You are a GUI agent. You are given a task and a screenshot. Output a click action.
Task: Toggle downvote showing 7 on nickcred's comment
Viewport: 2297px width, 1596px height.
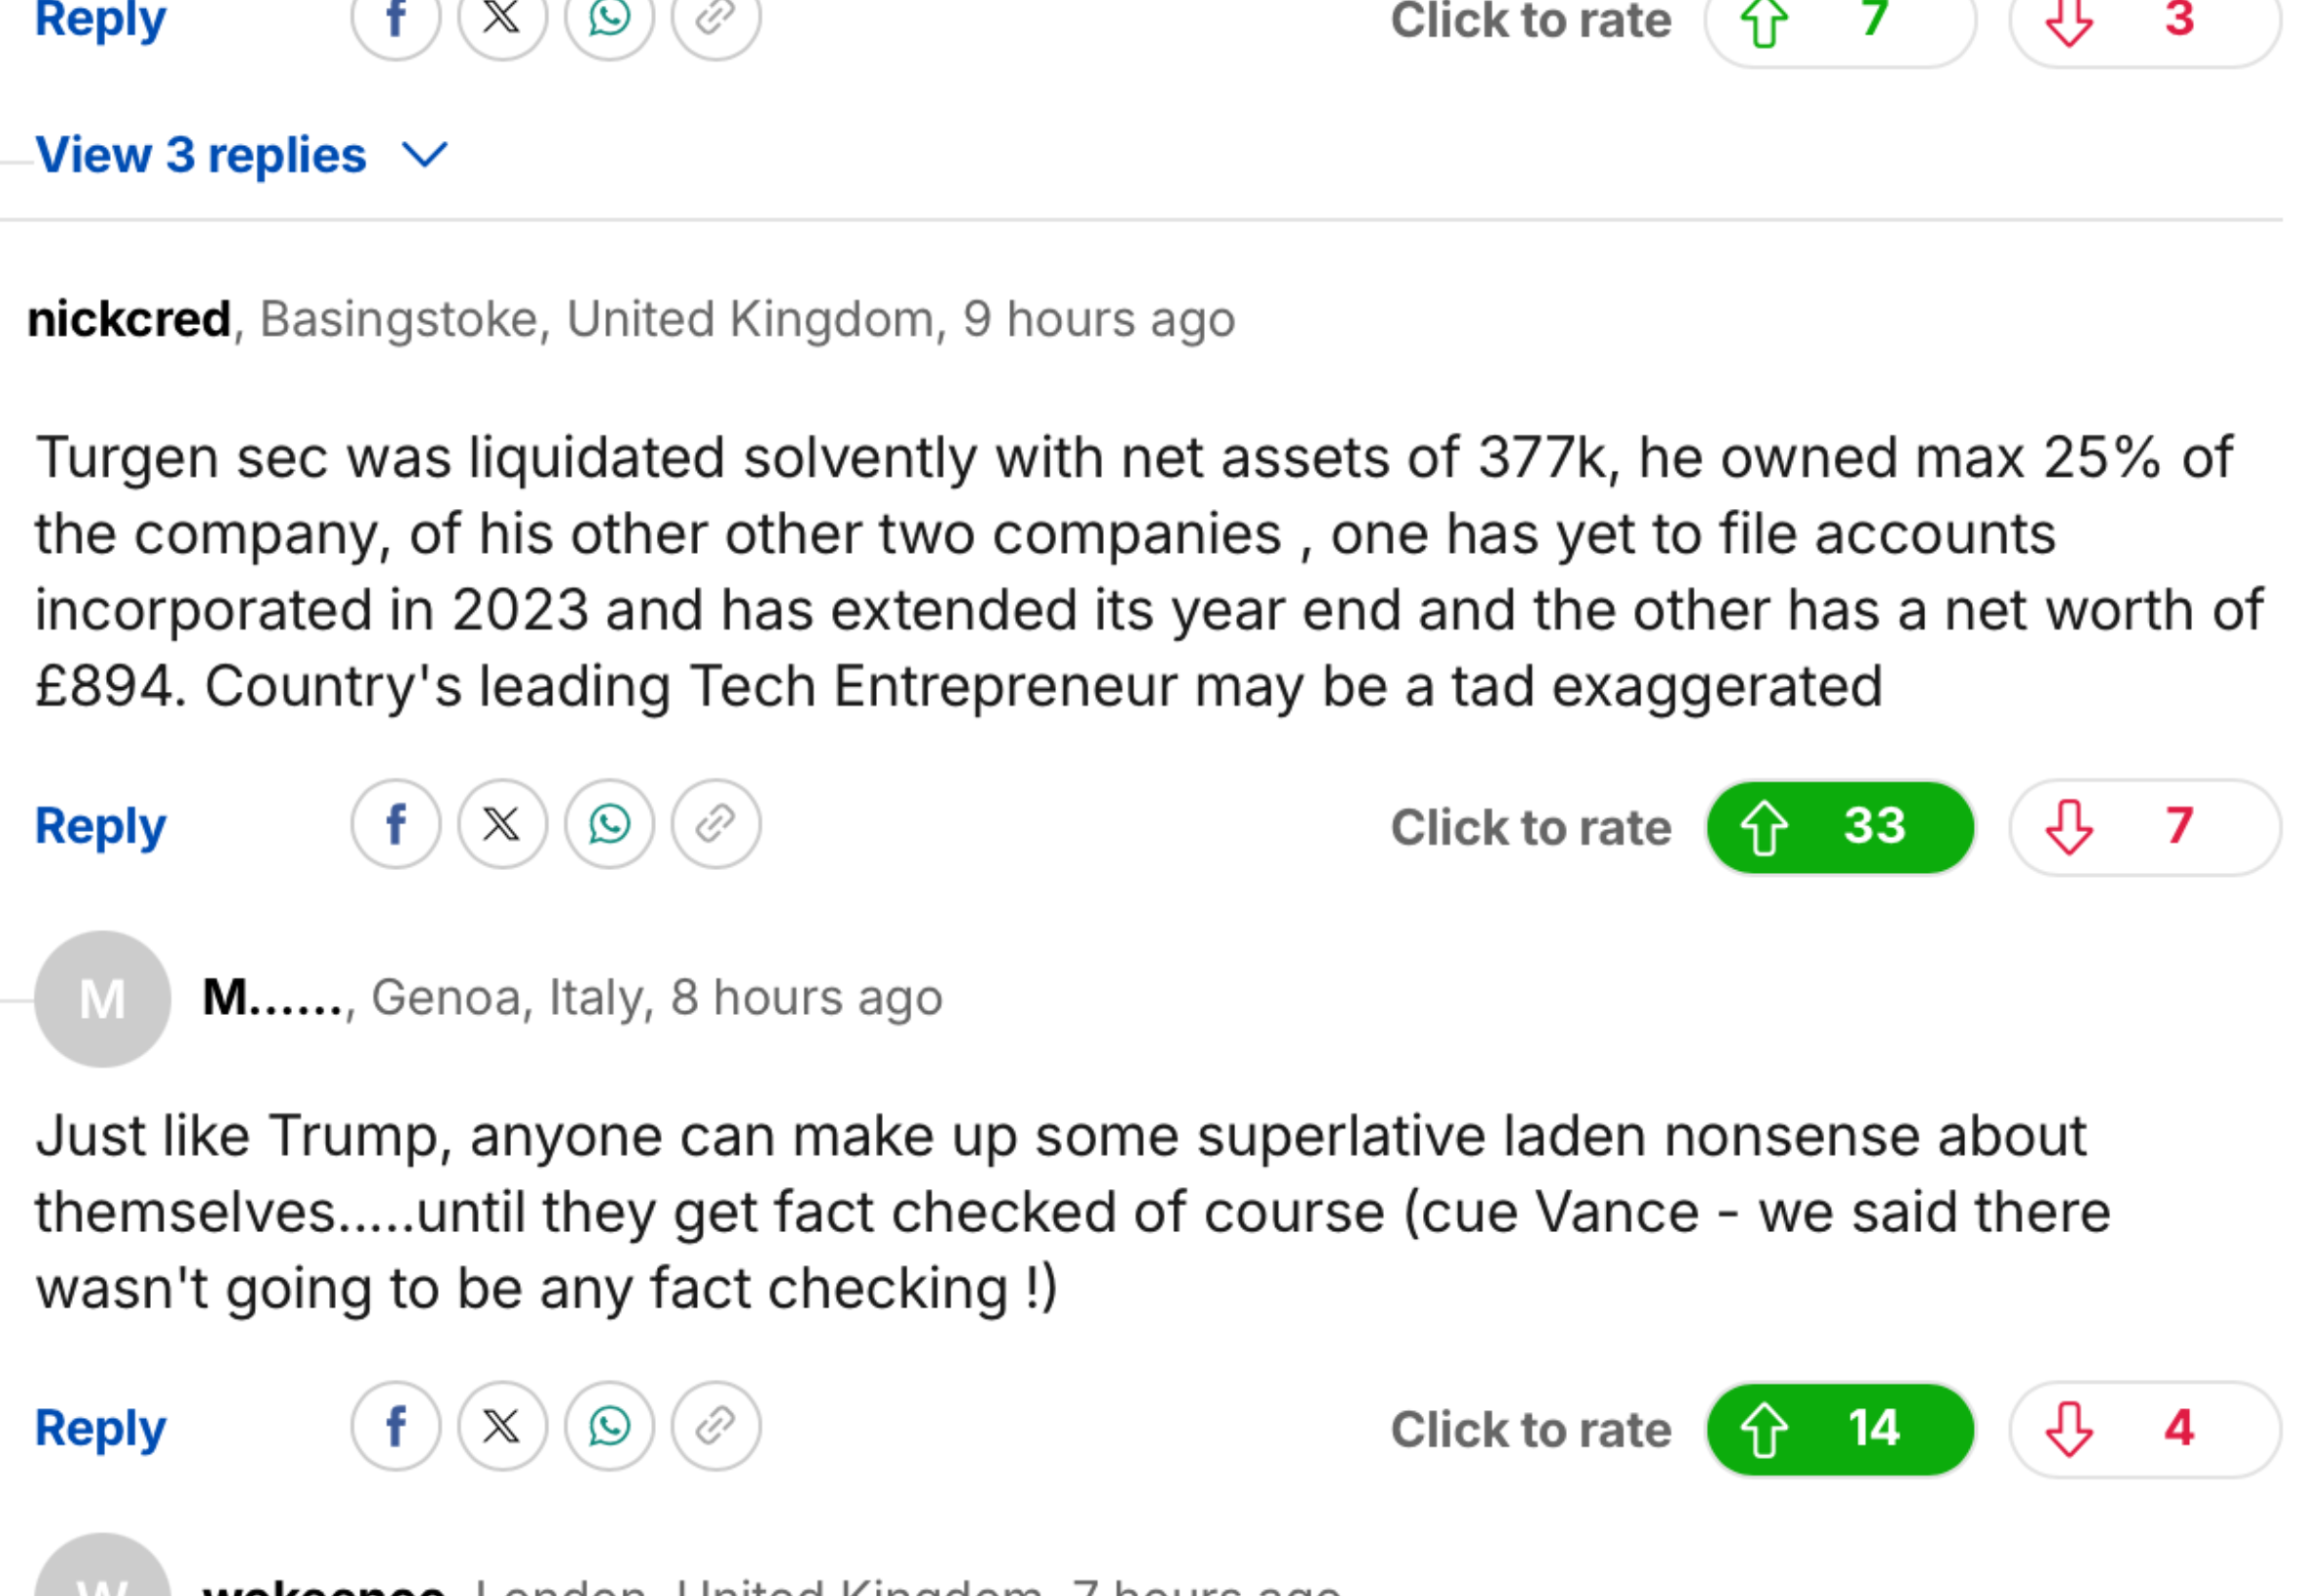click(x=2145, y=828)
